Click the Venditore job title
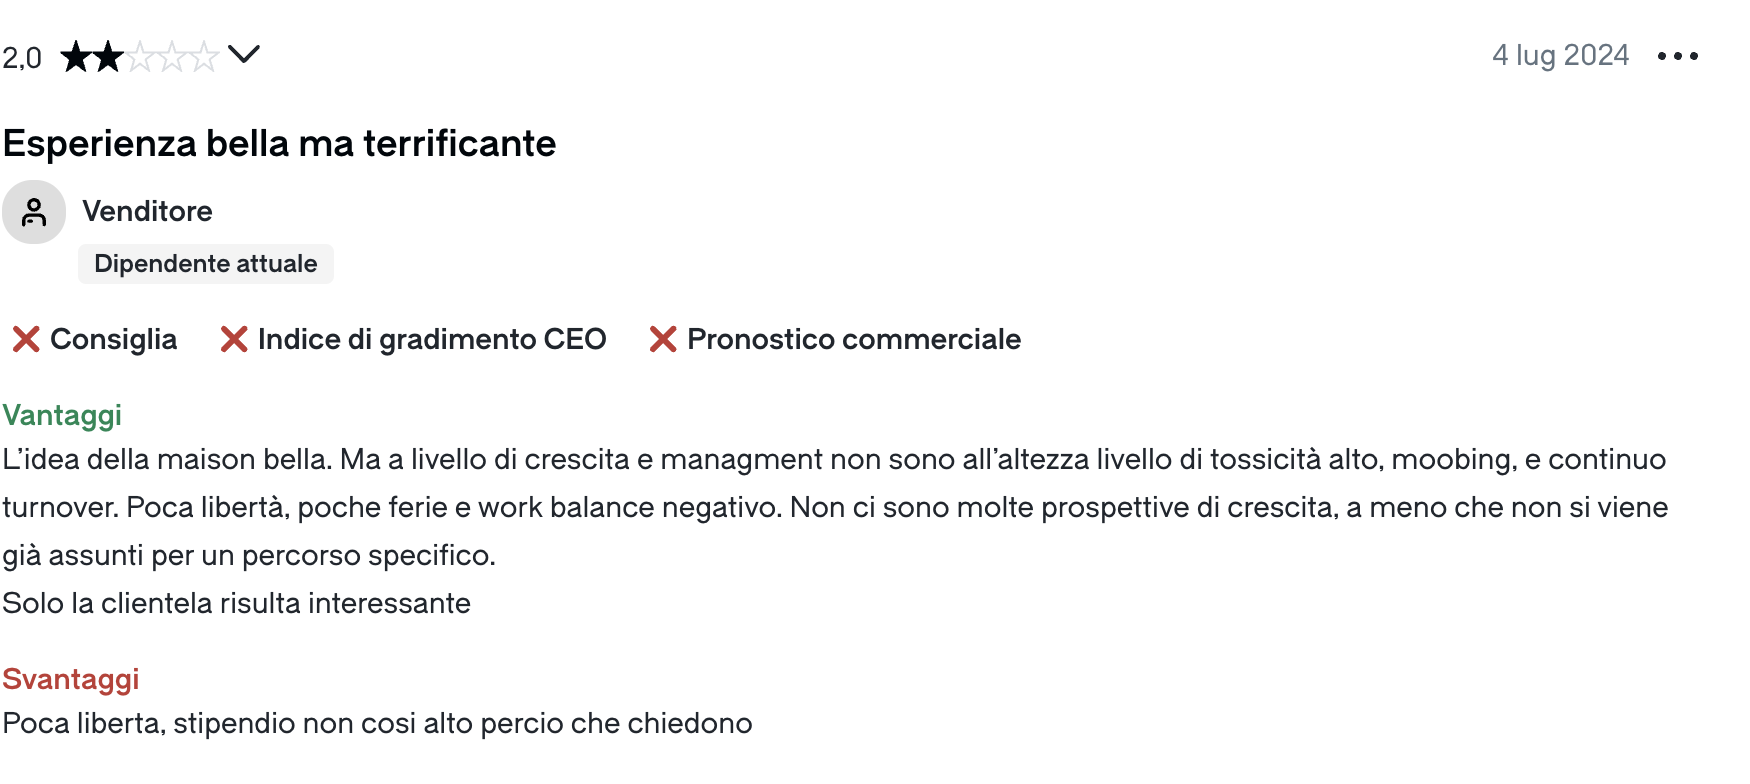Screen dimensions: 1750x784 pos(147,211)
